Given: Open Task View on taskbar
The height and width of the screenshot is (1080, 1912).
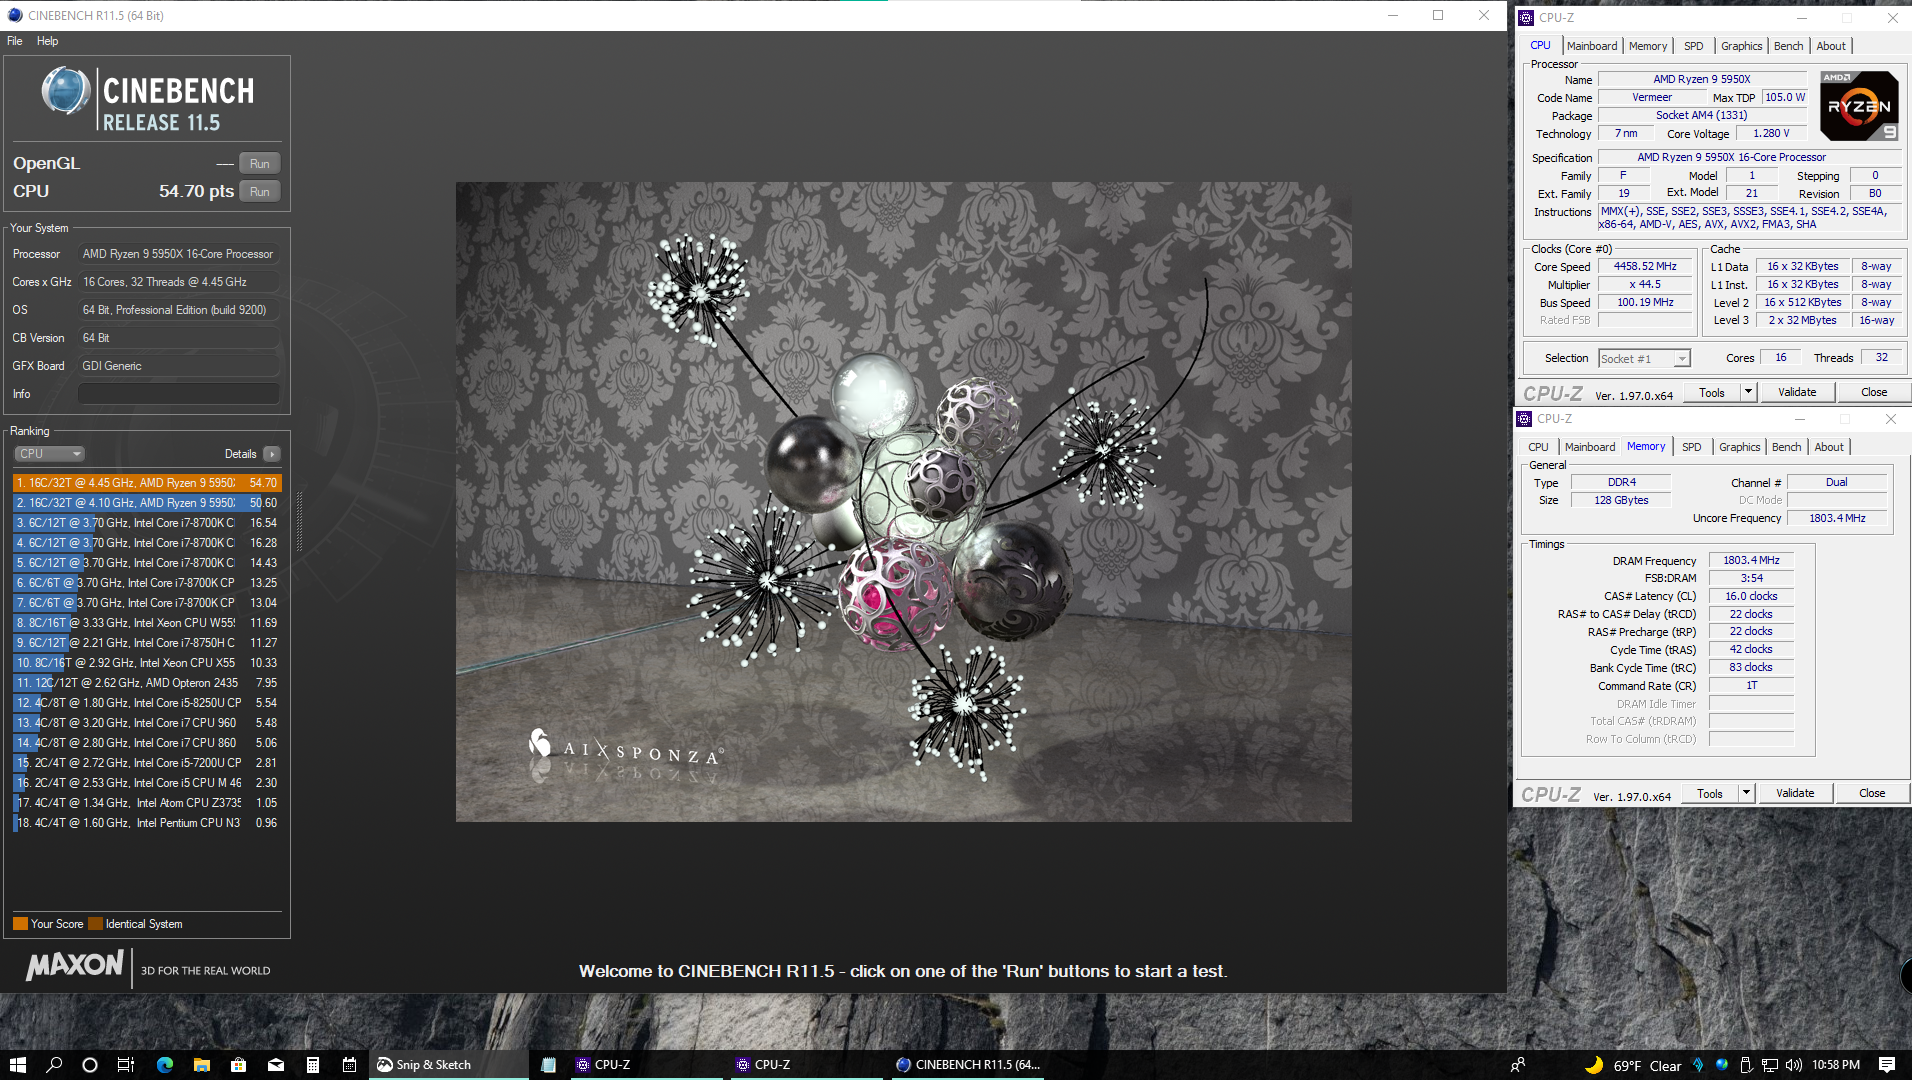Looking at the screenshot, I should [x=126, y=1065].
